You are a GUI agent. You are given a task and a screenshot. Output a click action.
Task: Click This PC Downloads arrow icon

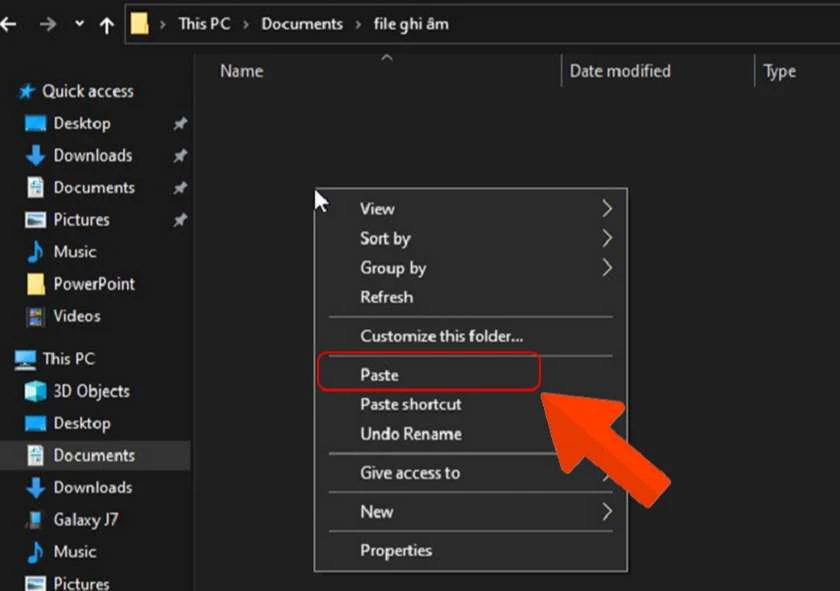(x=35, y=488)
